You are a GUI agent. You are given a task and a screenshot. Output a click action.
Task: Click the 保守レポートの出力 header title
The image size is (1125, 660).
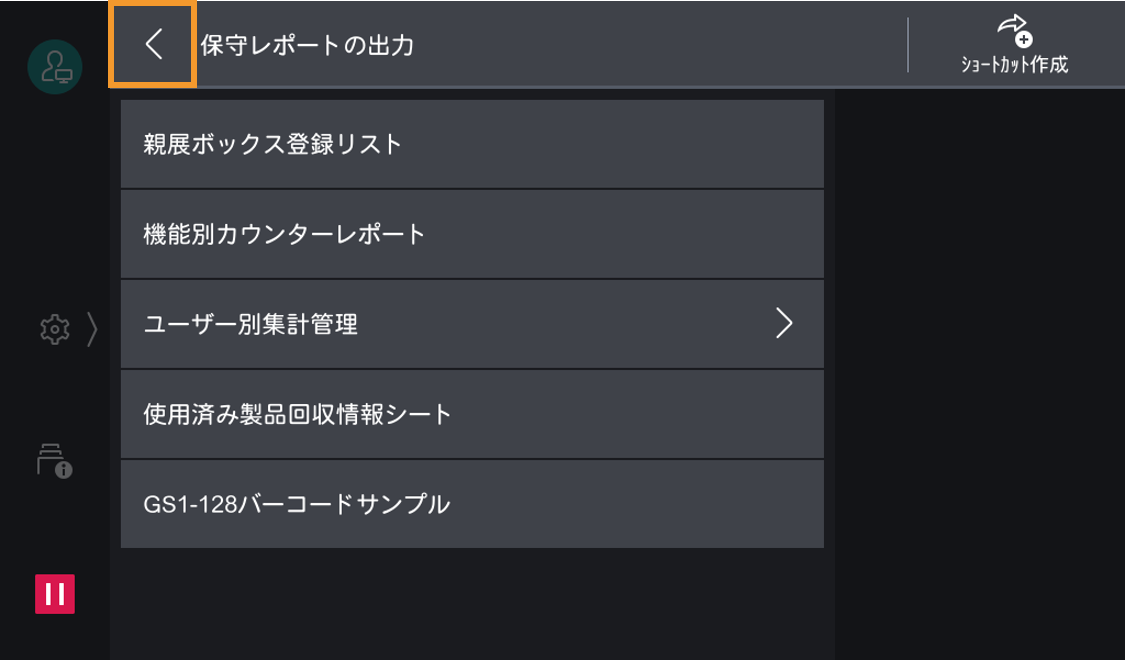pos(307,45)
